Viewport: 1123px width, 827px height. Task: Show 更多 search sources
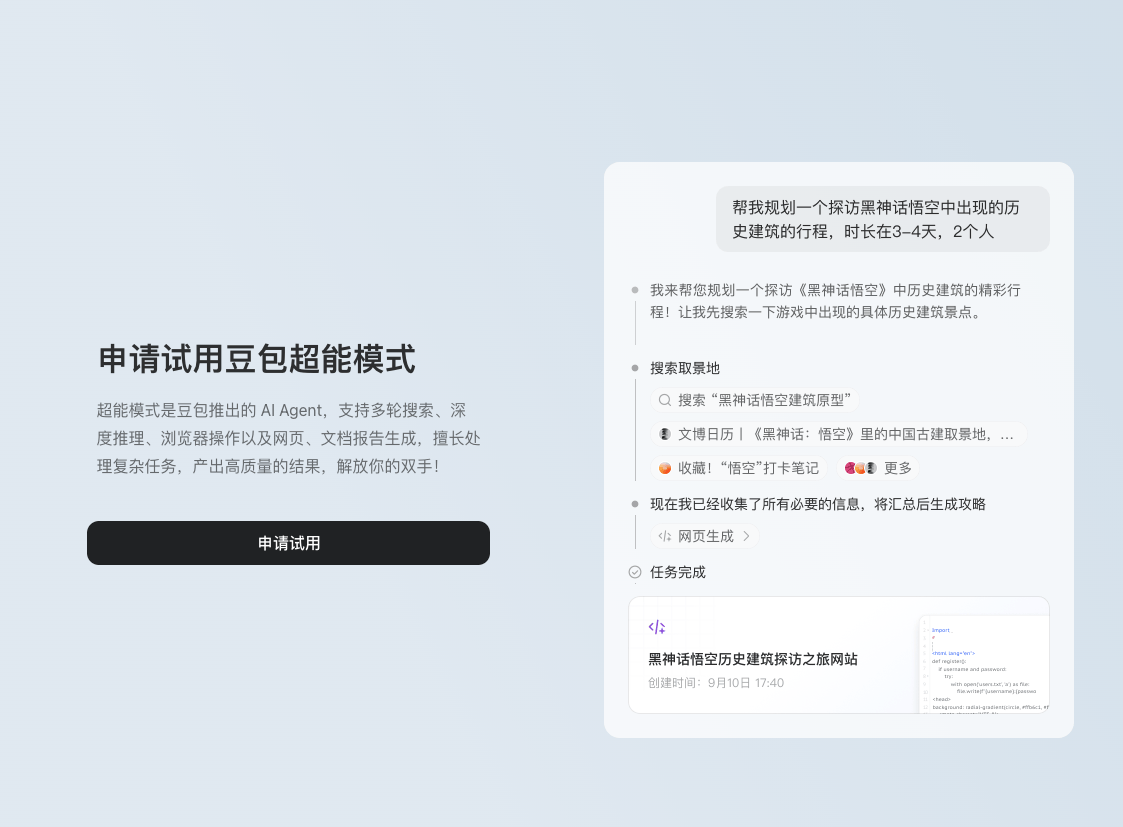click(878, 468)
